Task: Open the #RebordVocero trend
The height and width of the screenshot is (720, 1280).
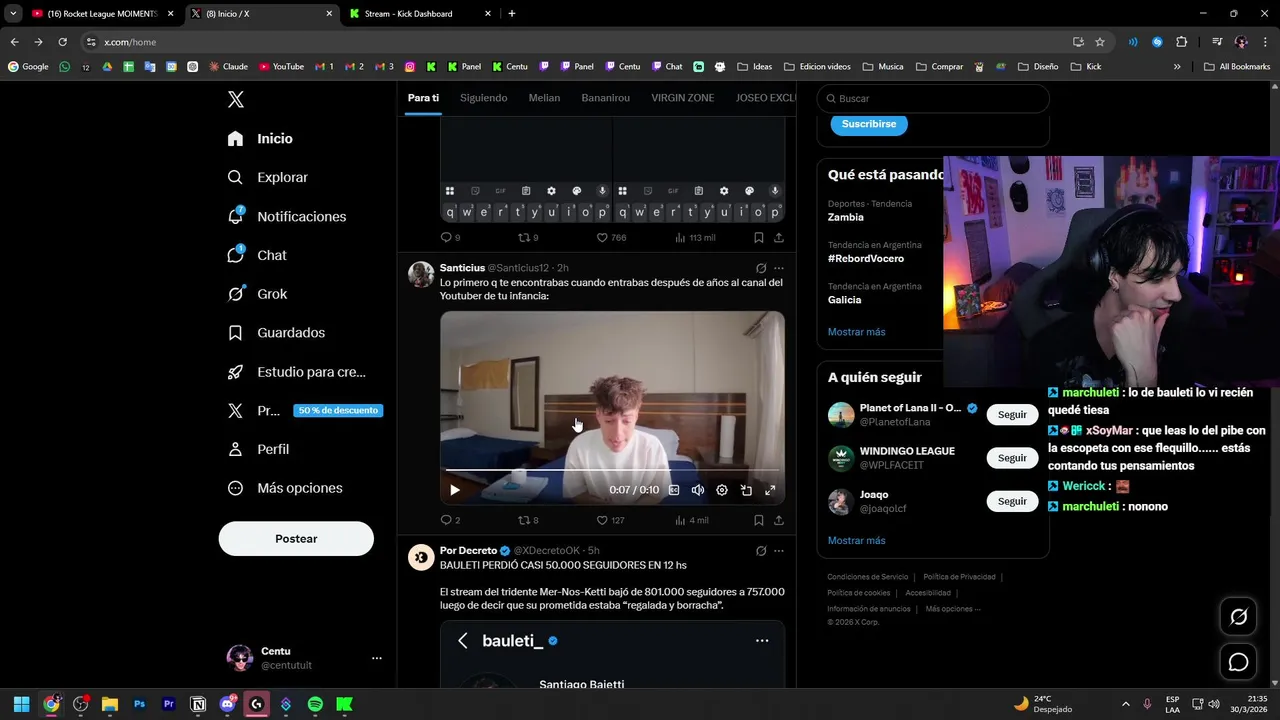Action: (x=865, y=258)
